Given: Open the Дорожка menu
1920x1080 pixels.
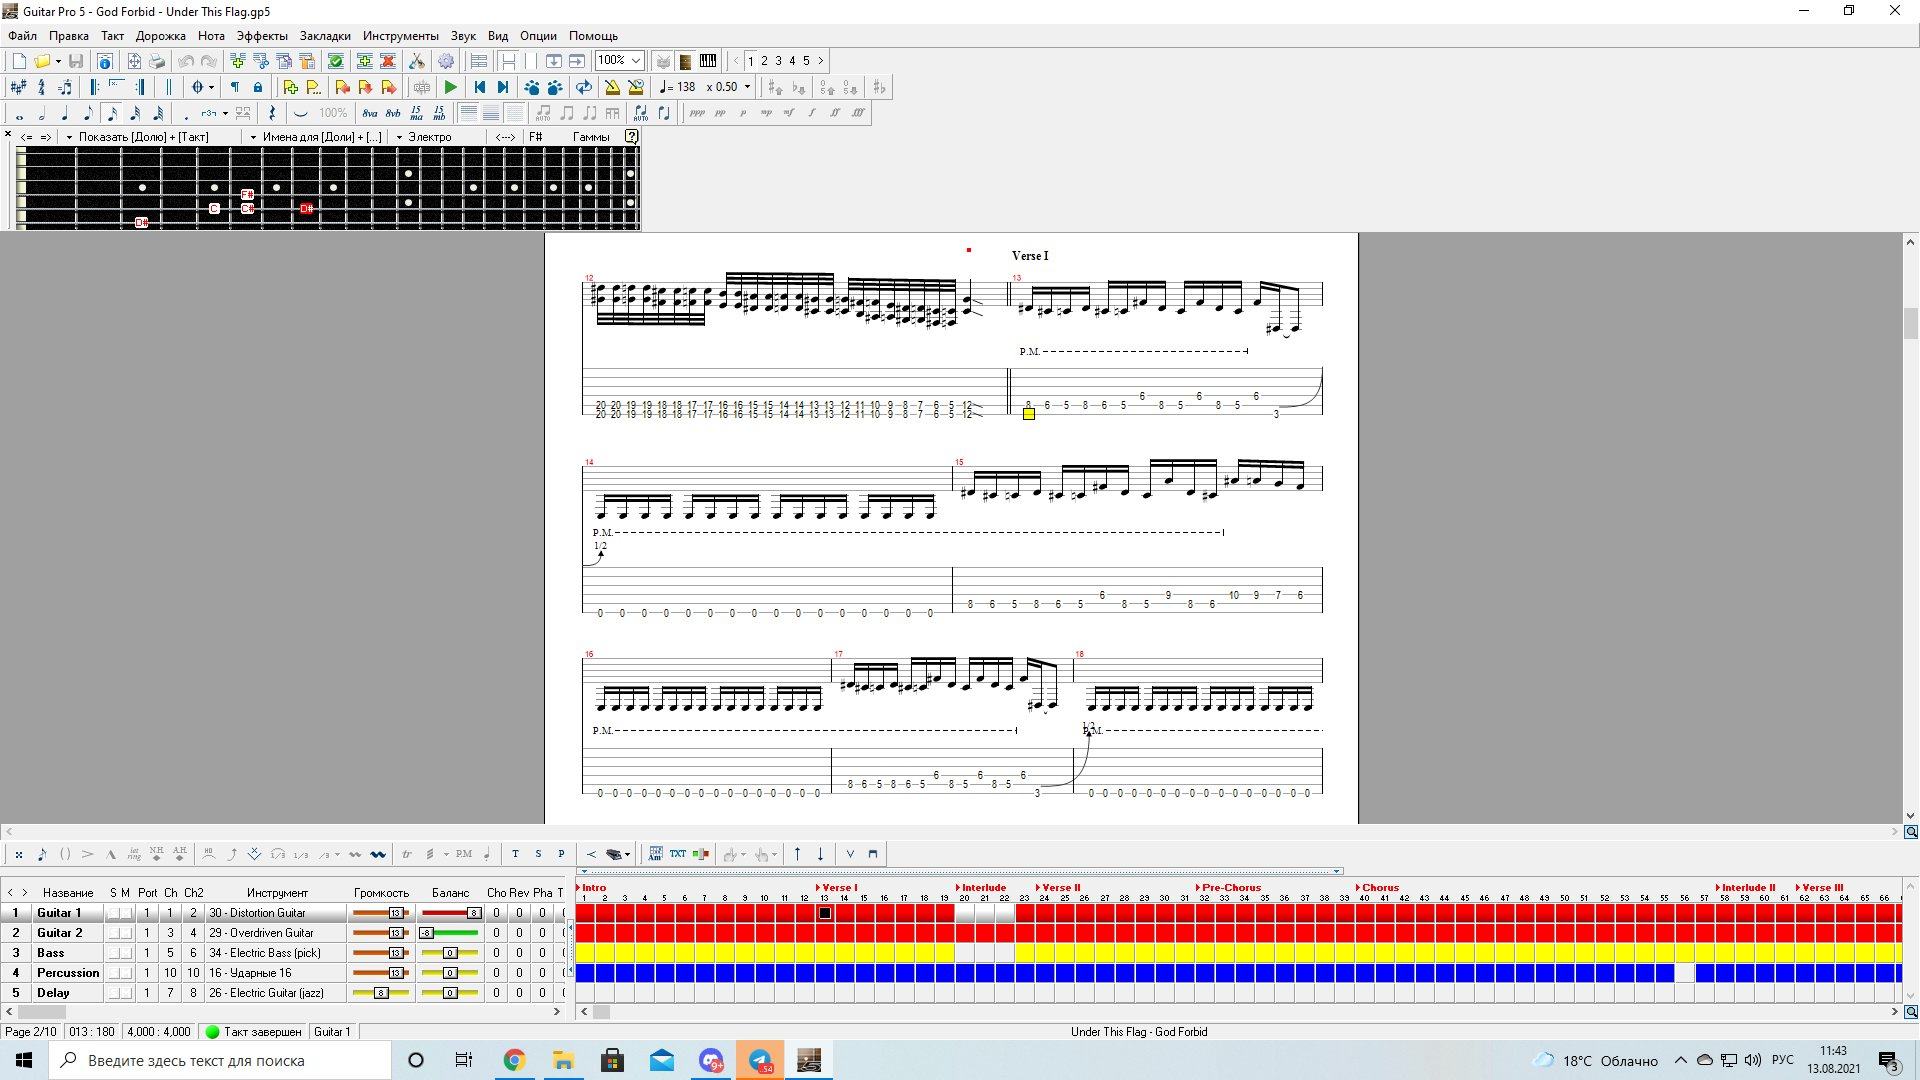Looking at the screenshot, I should coord(160,36).
